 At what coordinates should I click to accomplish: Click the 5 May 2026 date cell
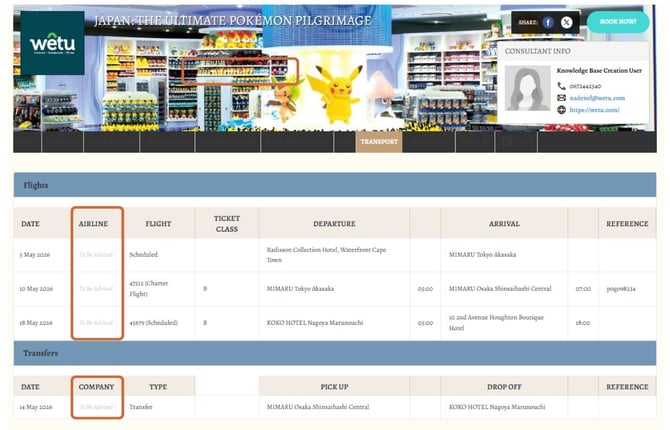coord(35,254)
